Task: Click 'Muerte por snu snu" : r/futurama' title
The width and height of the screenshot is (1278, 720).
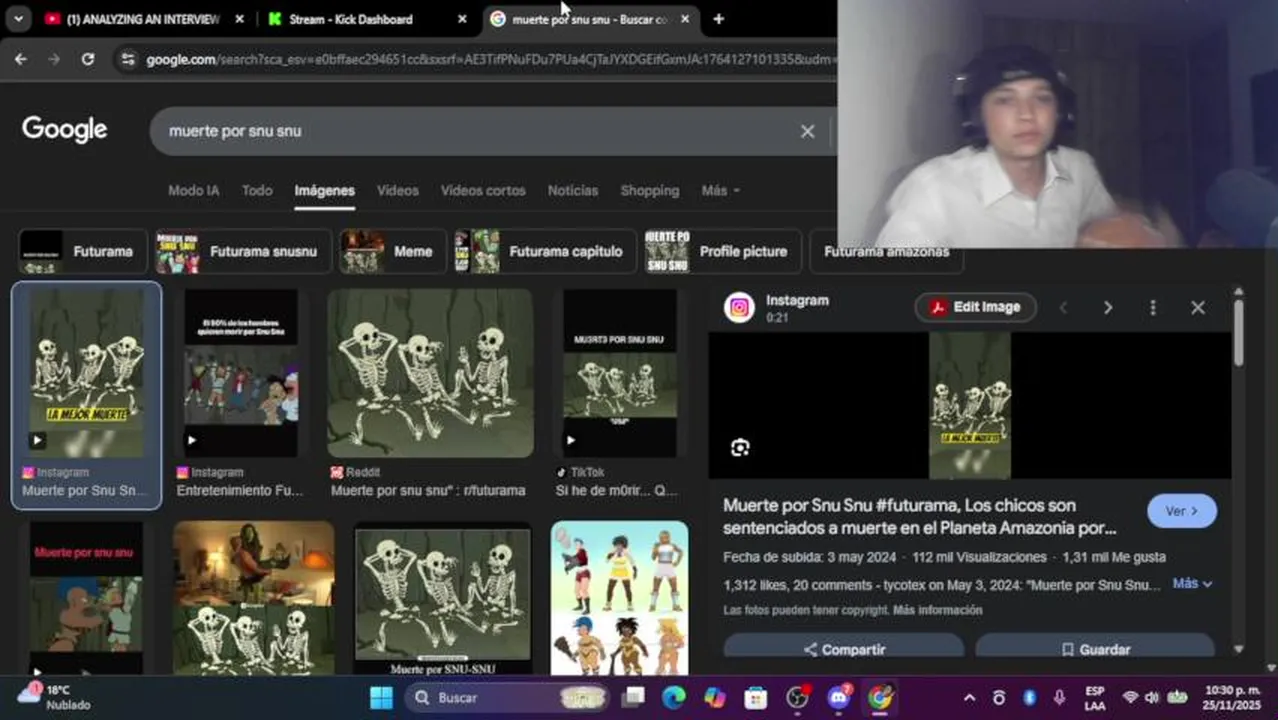Action: coord(428,491)
